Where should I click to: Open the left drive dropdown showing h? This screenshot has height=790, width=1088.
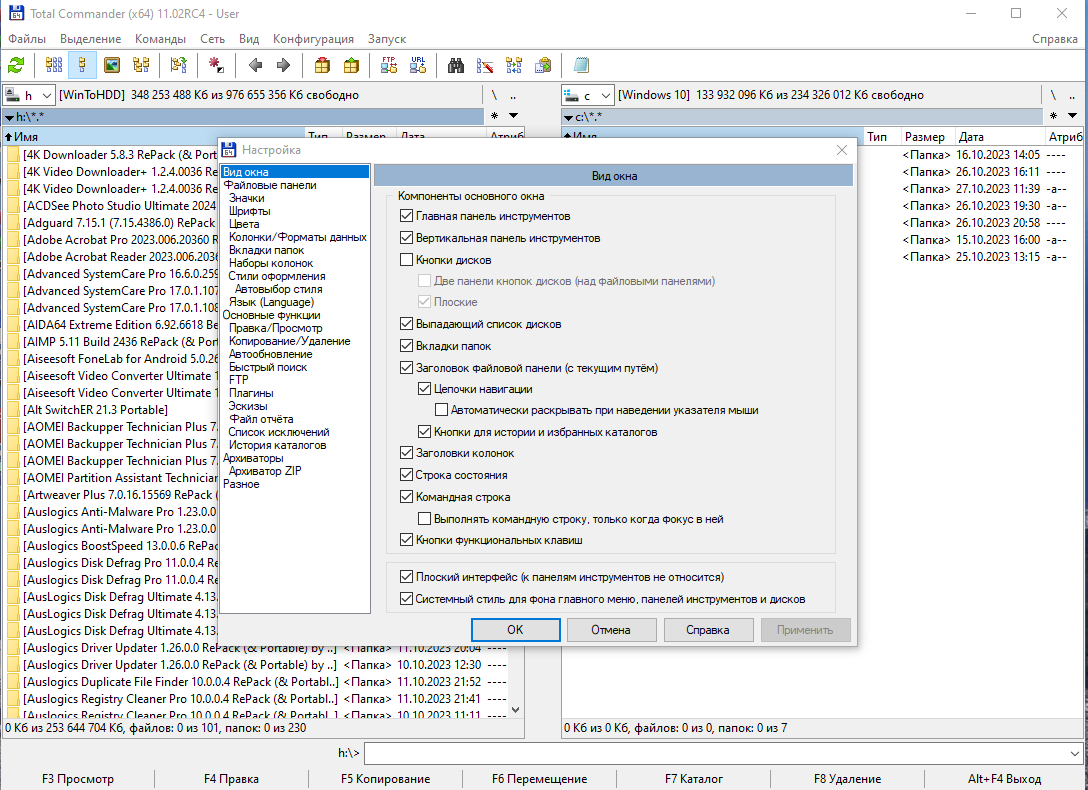click(29, 95)
